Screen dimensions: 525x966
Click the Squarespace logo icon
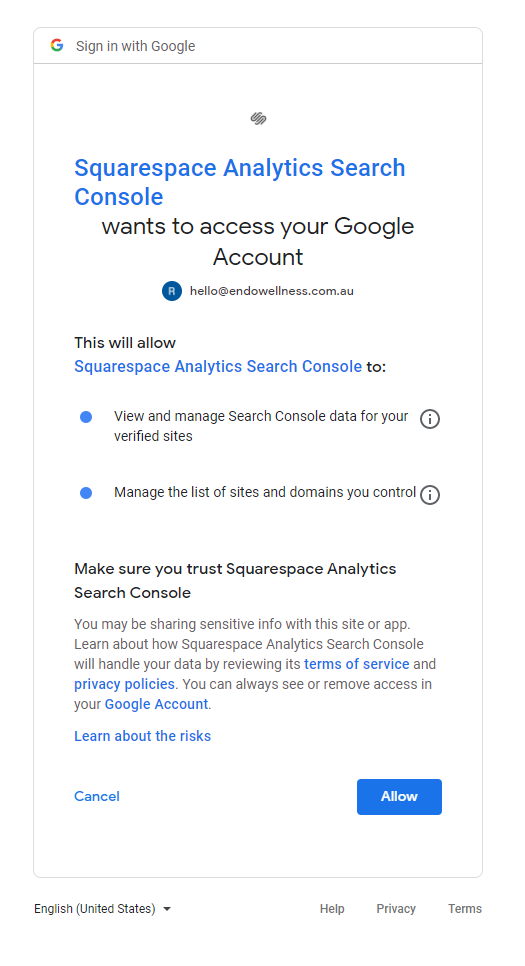tap(258, 118)
